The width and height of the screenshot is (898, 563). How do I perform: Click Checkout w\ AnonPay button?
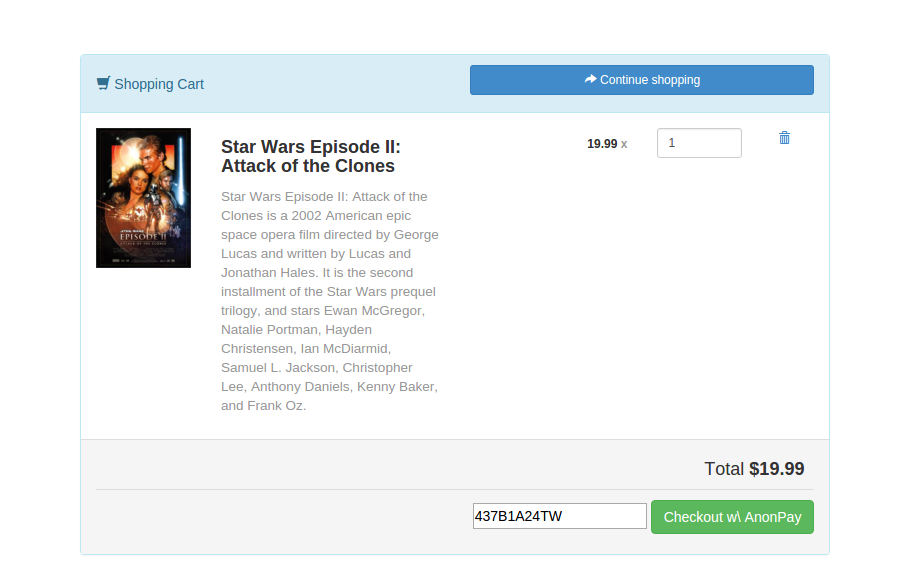coord(732,517)
